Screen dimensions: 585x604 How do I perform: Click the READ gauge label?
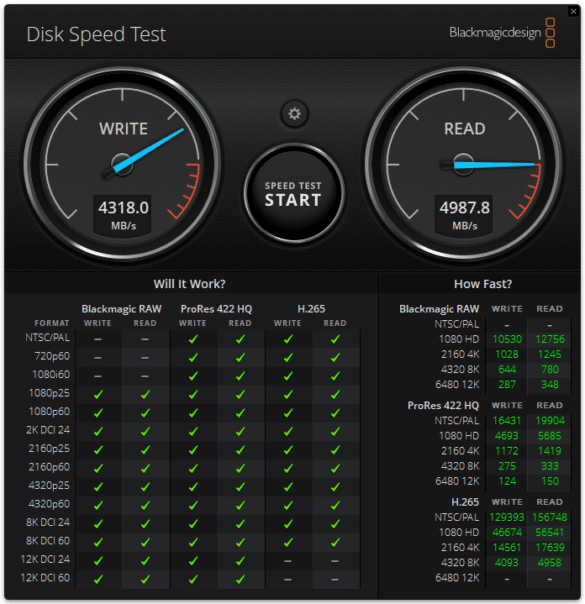point(464,129)
